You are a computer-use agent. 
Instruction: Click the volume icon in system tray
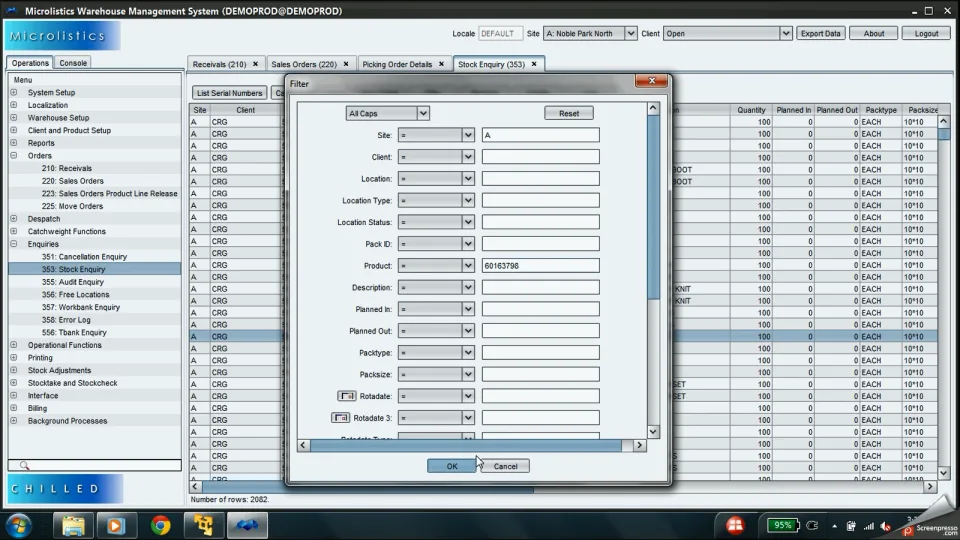[x=885, y=527]
